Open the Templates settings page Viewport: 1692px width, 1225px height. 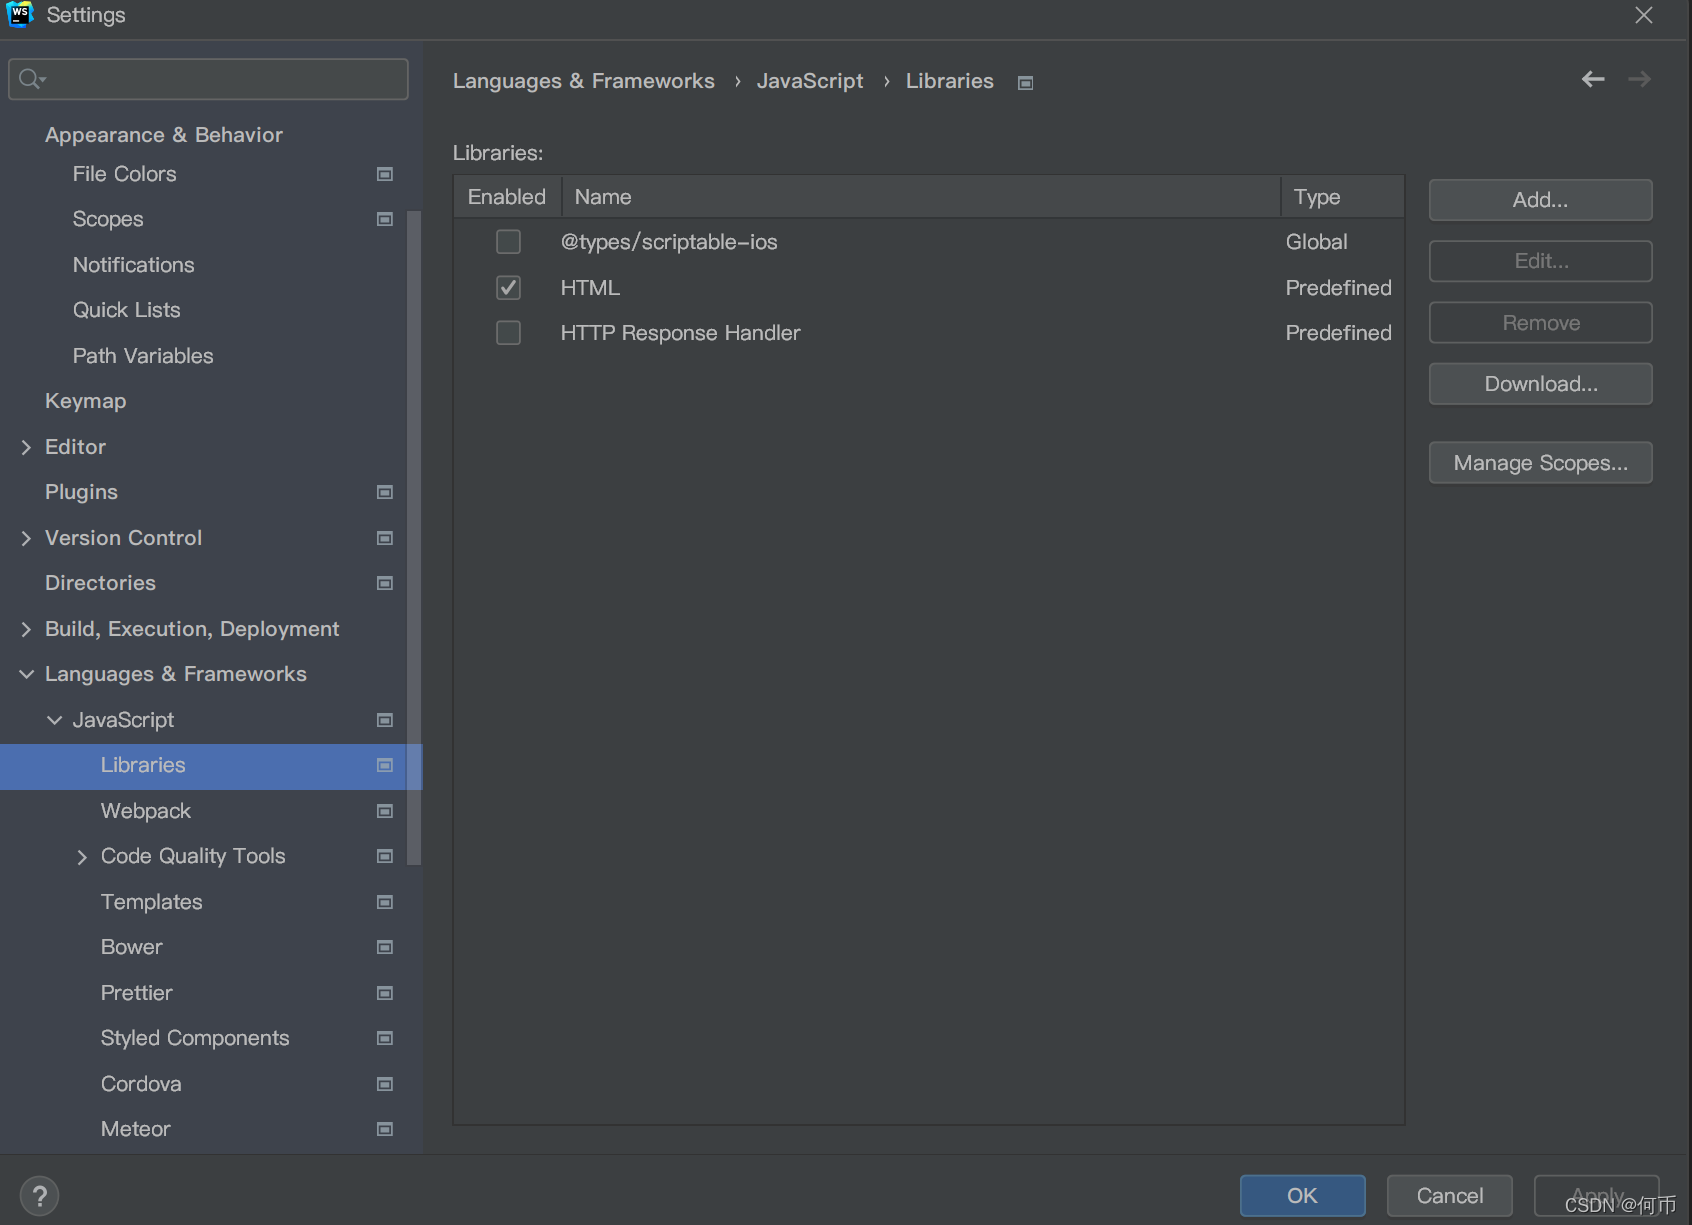152,902
